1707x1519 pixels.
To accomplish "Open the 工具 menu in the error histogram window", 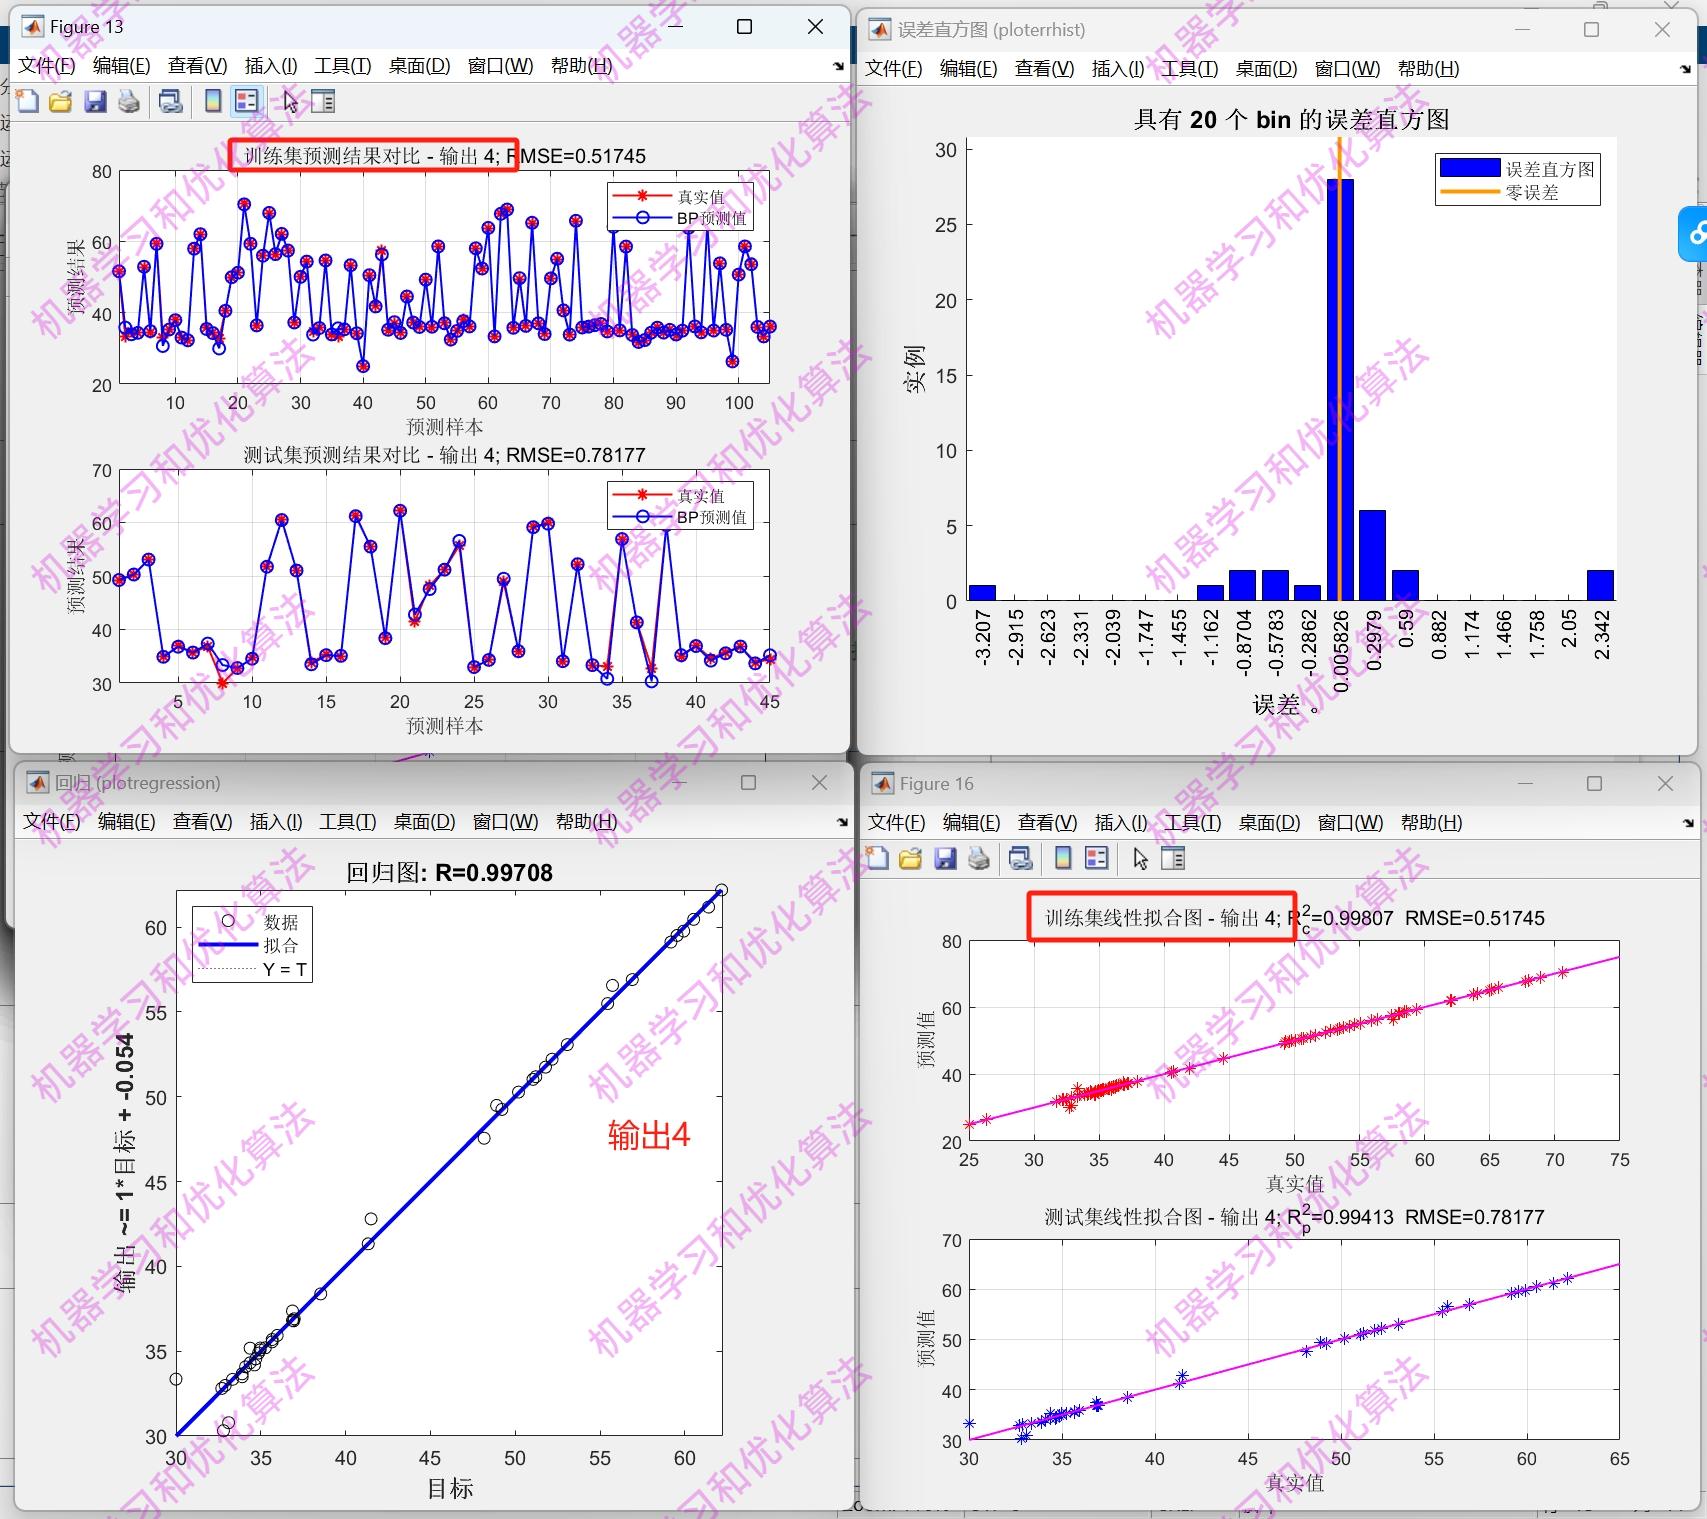I will click(1188, 69).
